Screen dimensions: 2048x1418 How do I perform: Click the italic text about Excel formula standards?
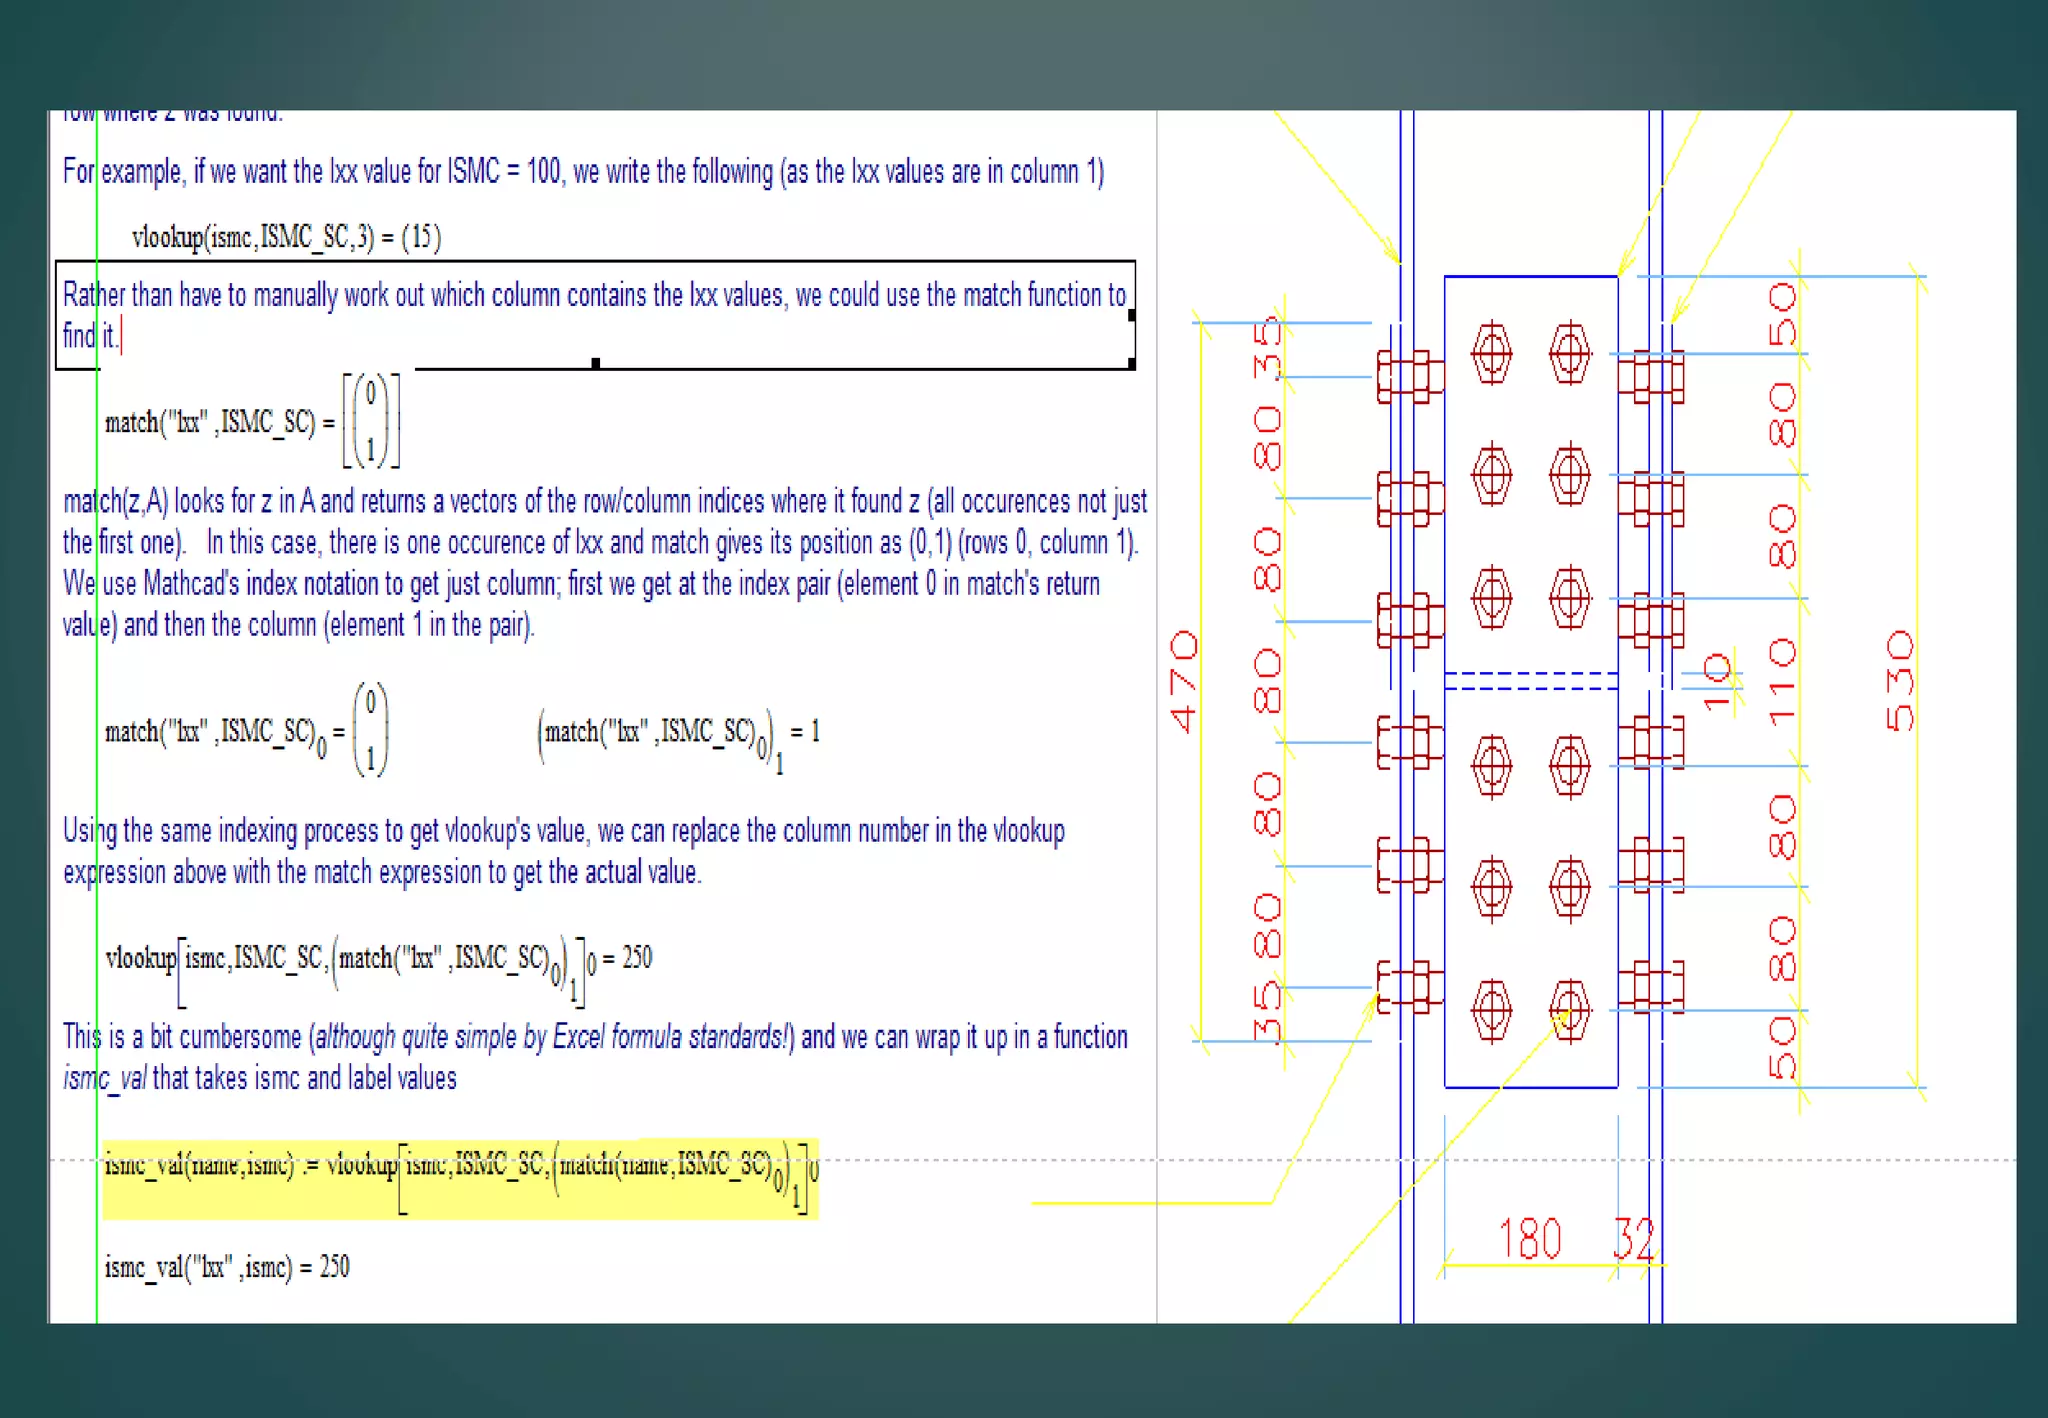coord(553,1037)
